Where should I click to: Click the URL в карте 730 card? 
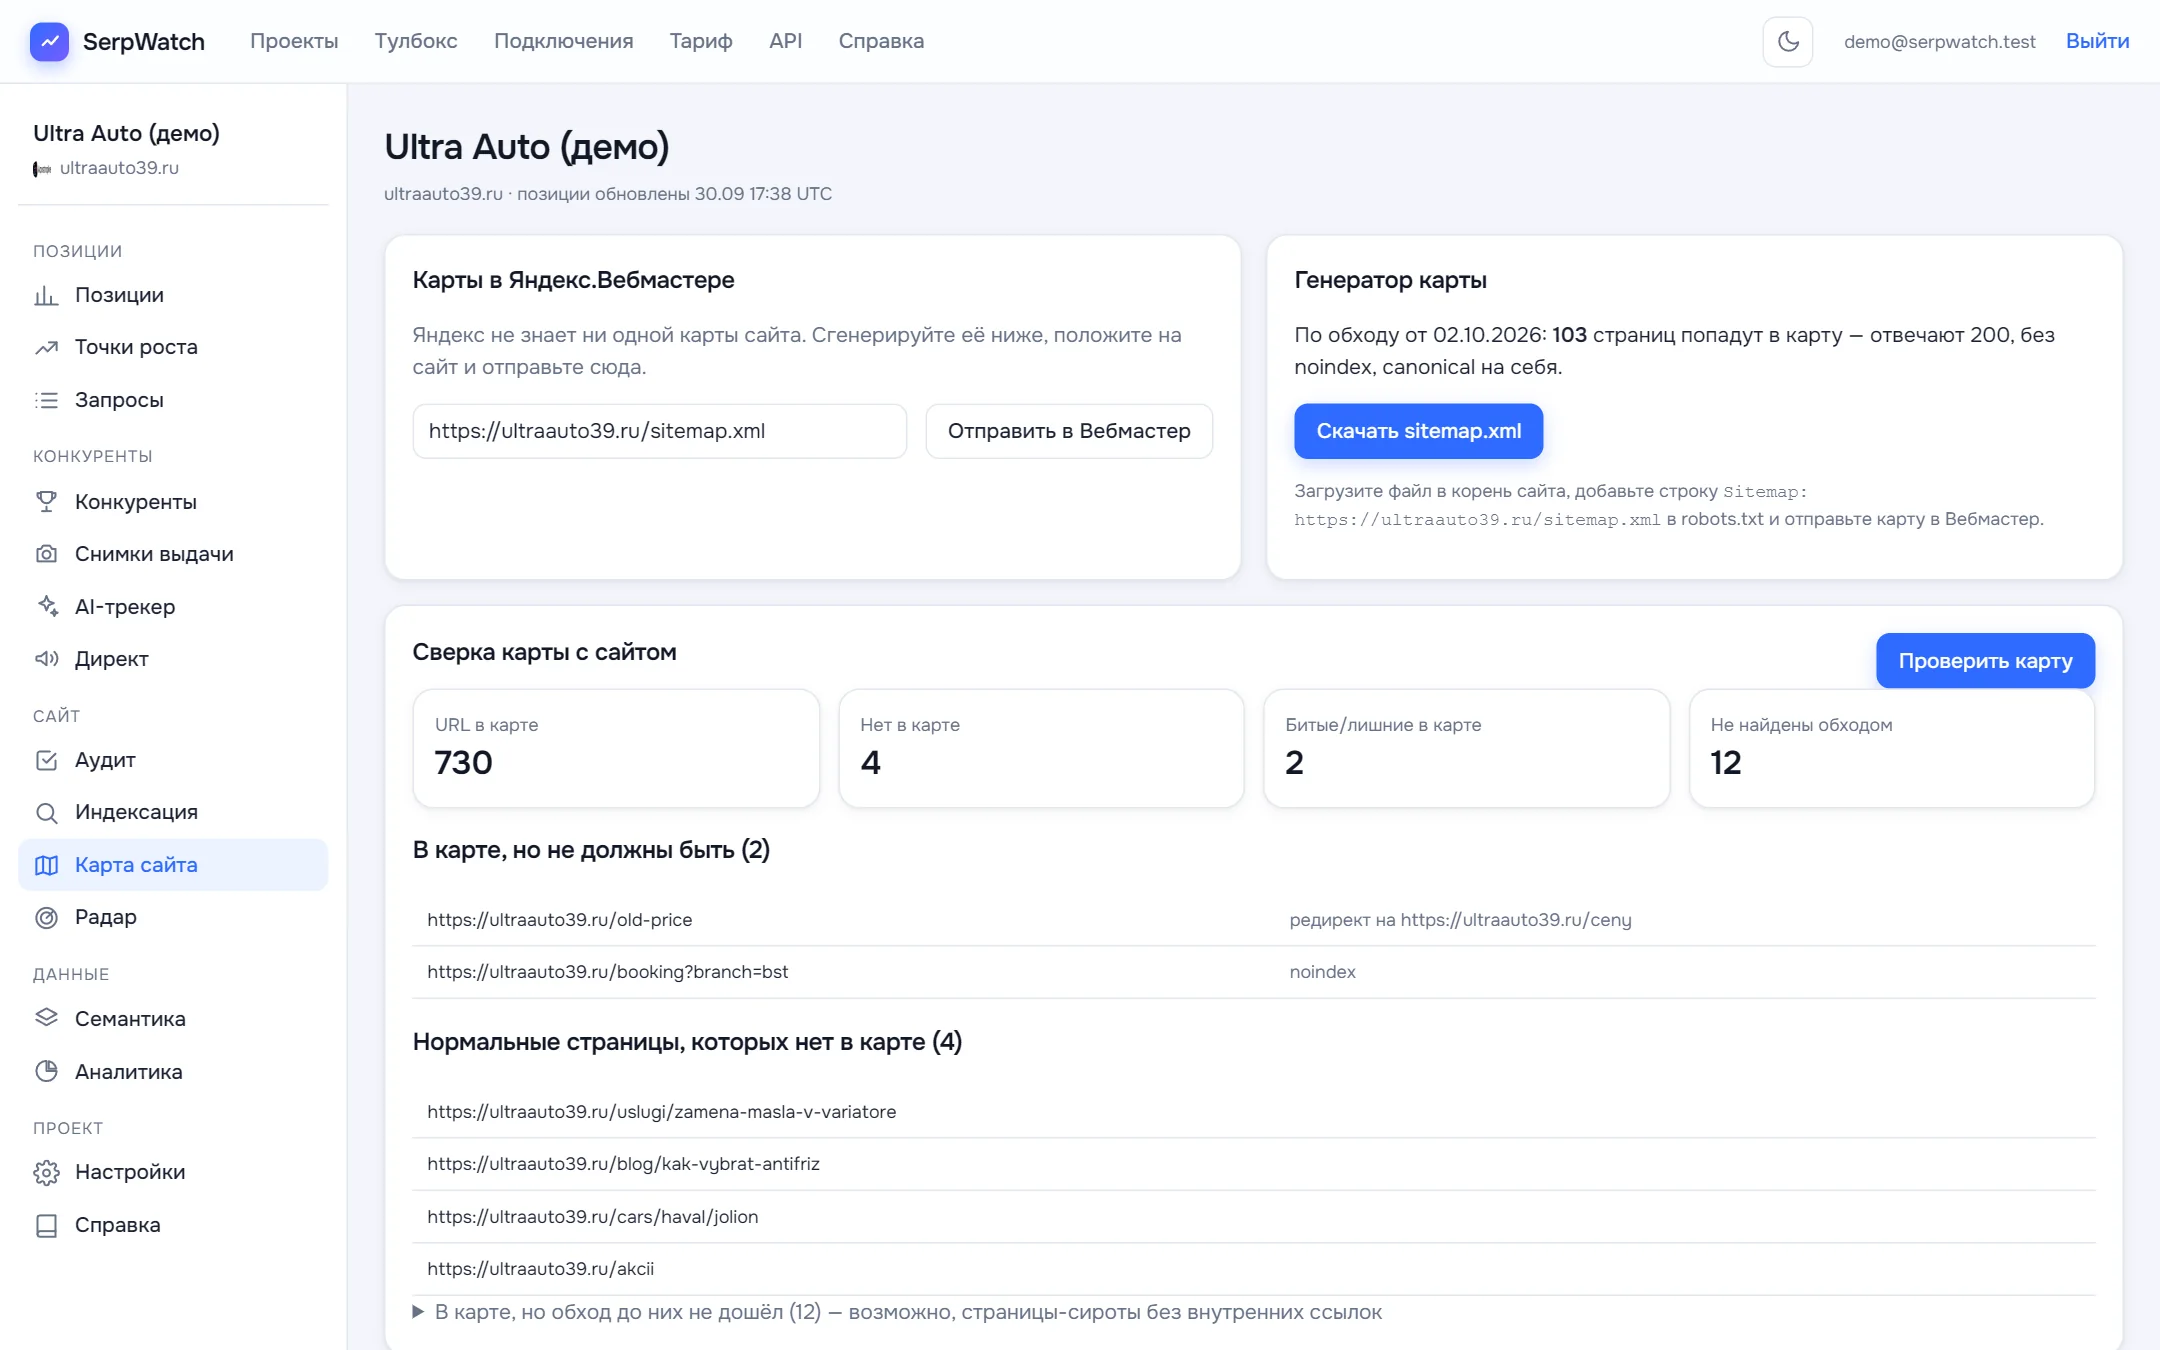coord(616,748)
